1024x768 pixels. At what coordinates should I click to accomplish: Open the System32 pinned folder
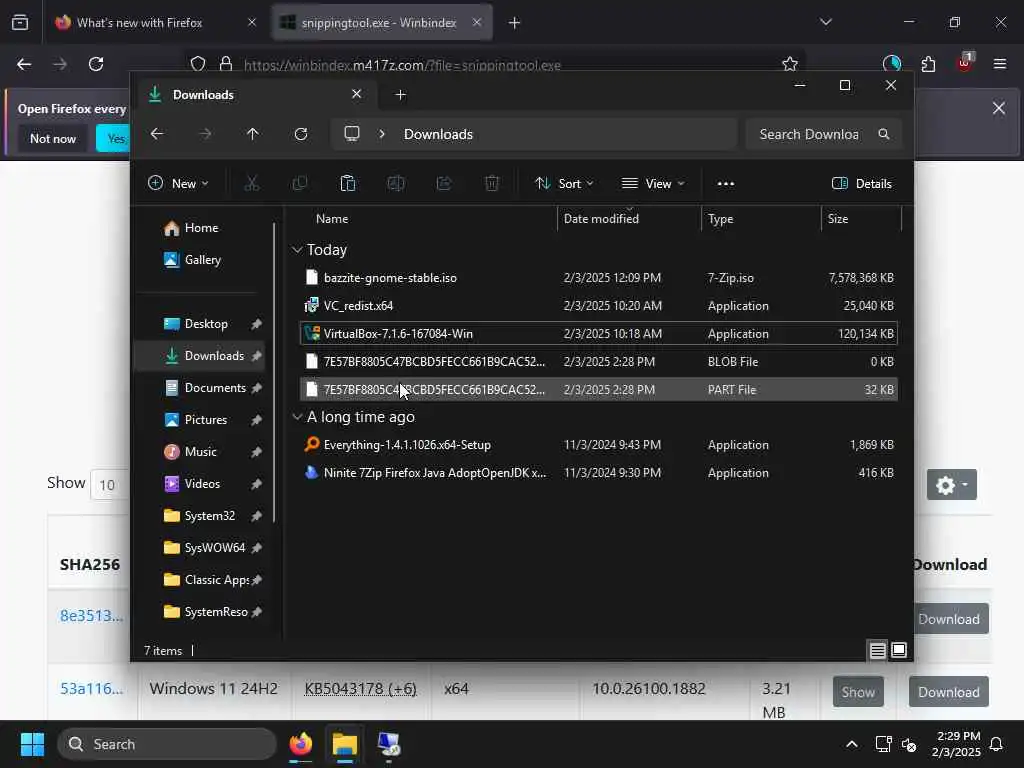point(200,516)
